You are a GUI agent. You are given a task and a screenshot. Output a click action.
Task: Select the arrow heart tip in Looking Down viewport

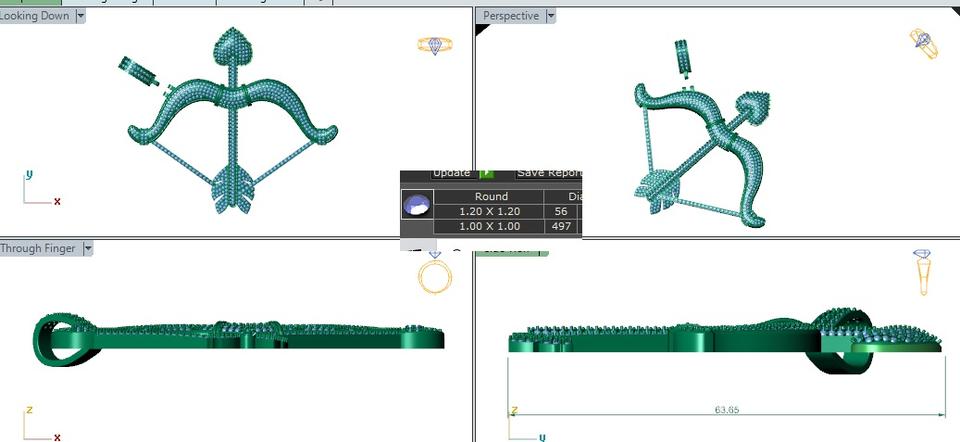tap(233, 45)
